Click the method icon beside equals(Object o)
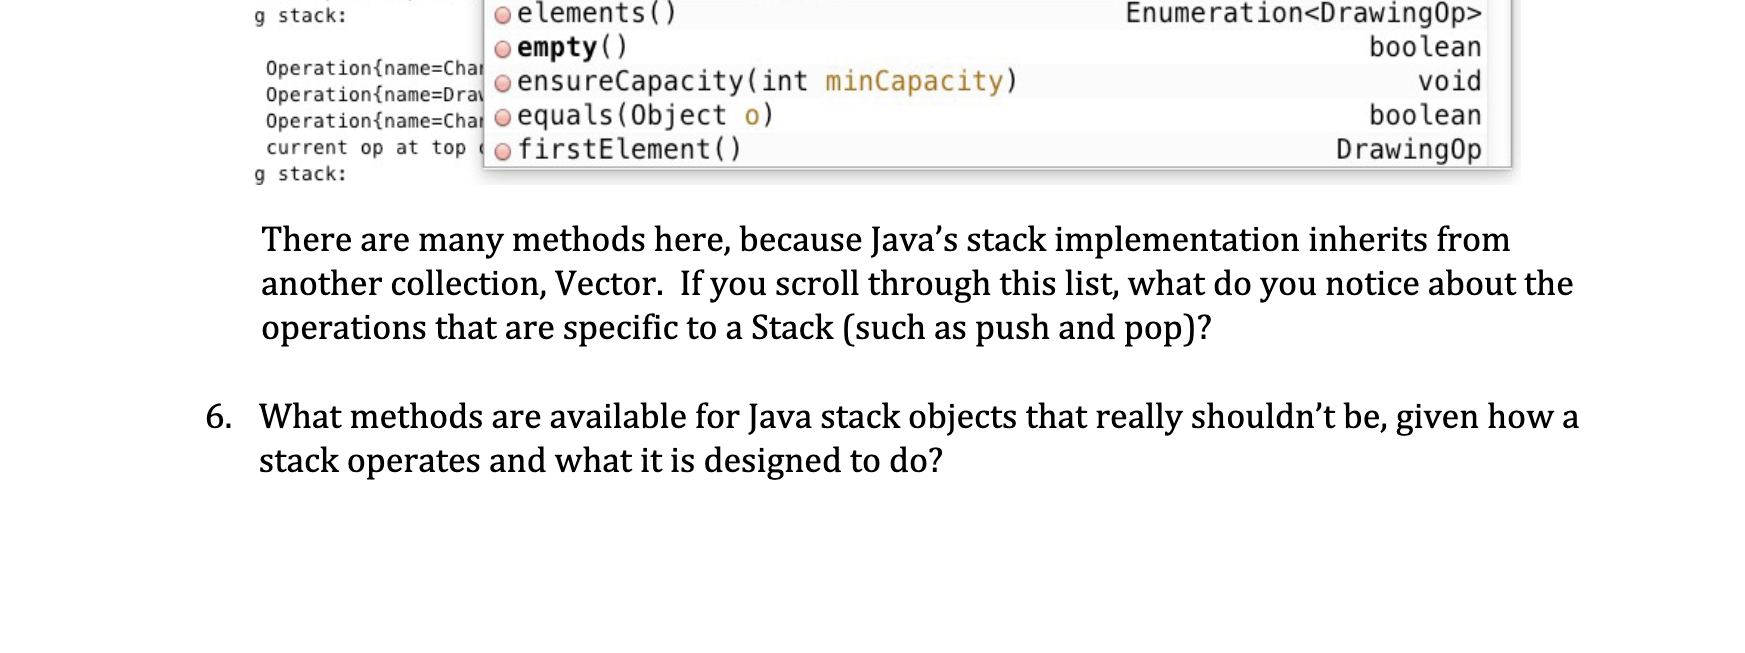Image resolution: width=1745 pixels, height=653 pixels. 503,117
